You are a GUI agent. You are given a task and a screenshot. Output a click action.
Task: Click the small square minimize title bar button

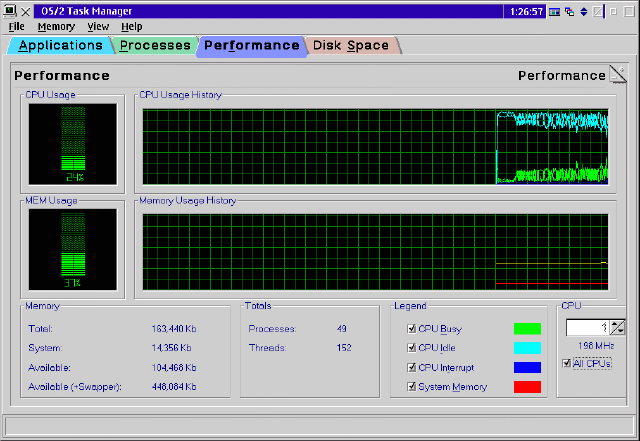(x=613, y=11)
